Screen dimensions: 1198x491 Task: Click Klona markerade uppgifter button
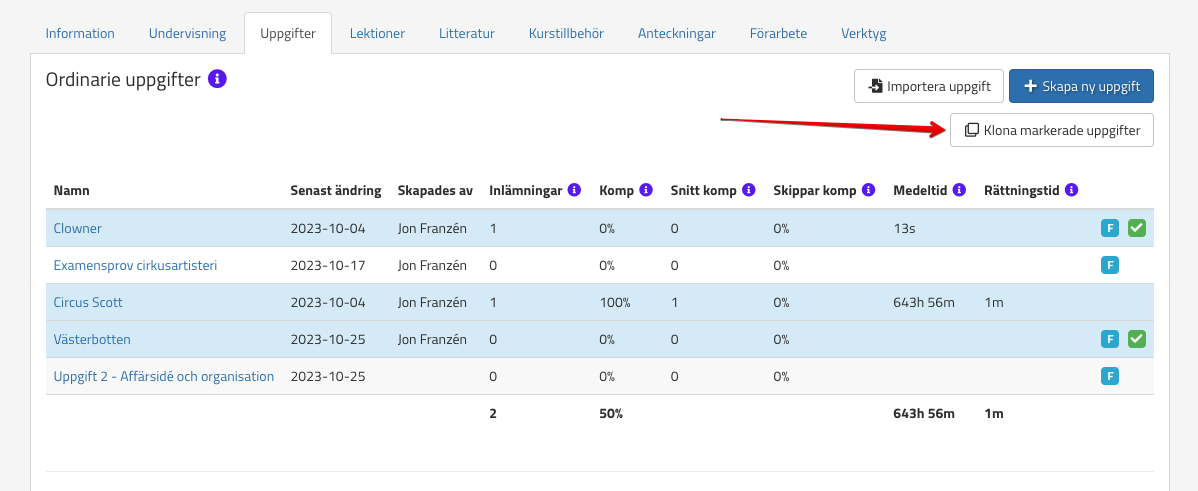click(x=1051, y=130)
